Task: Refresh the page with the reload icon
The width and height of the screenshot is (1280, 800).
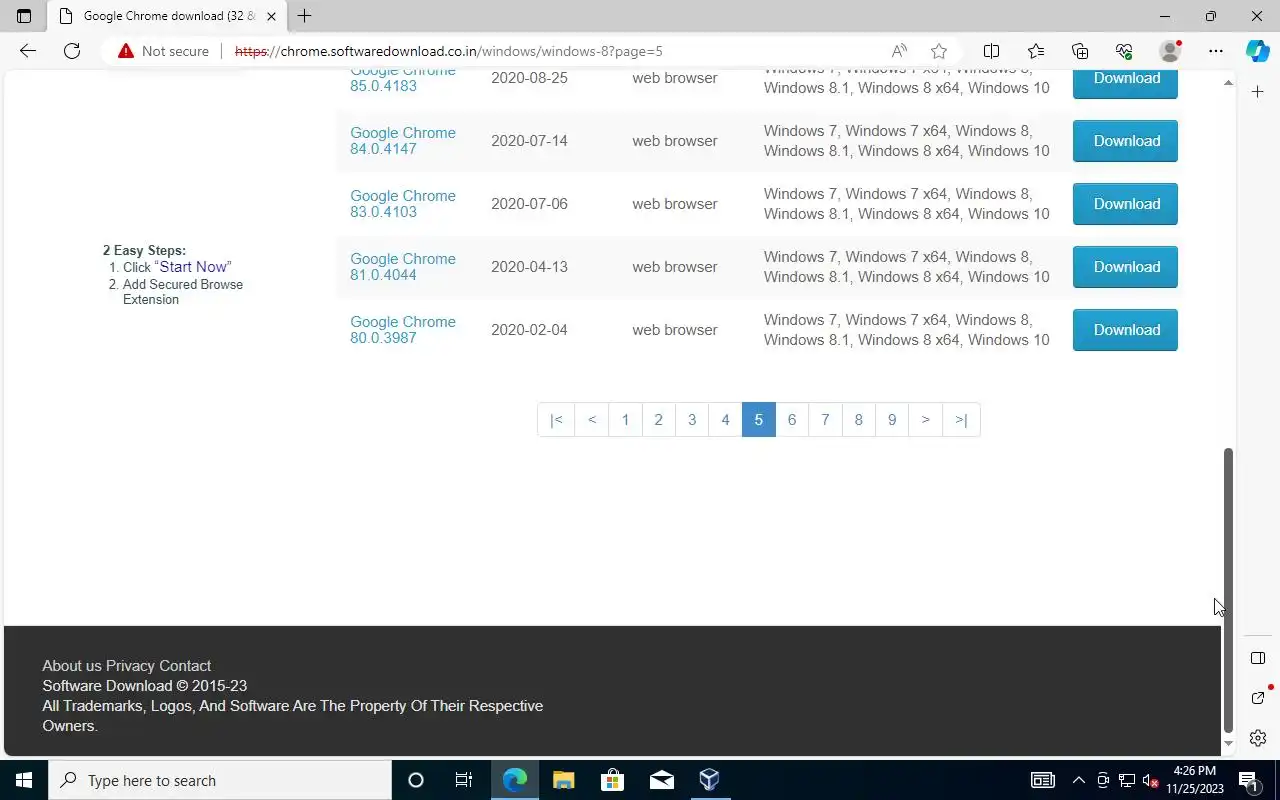Action: (72, 51)
